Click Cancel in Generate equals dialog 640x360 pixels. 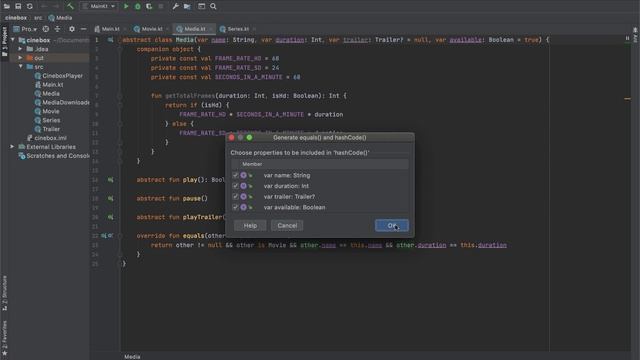point(287,225)
